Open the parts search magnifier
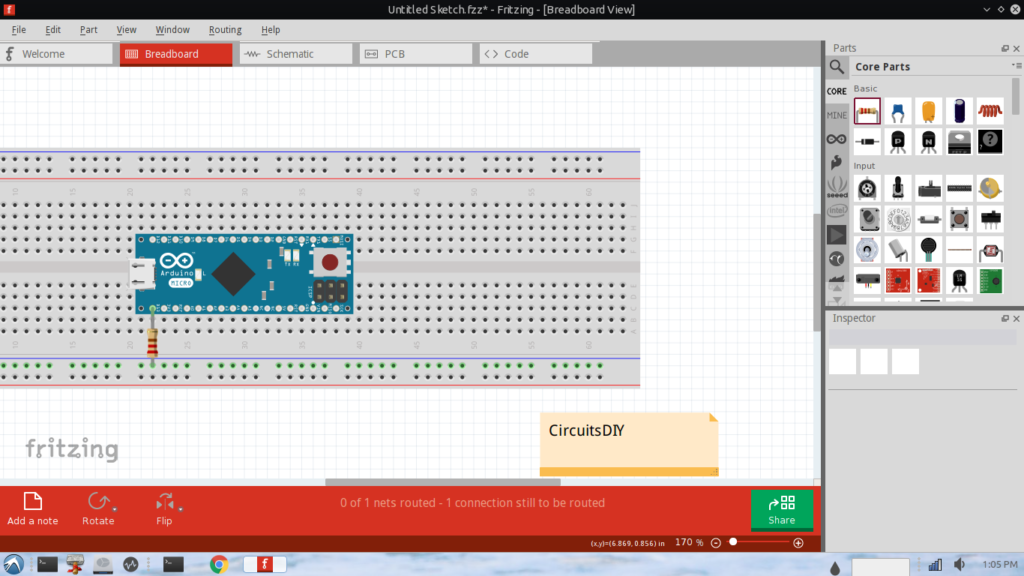 click(837, 67)
